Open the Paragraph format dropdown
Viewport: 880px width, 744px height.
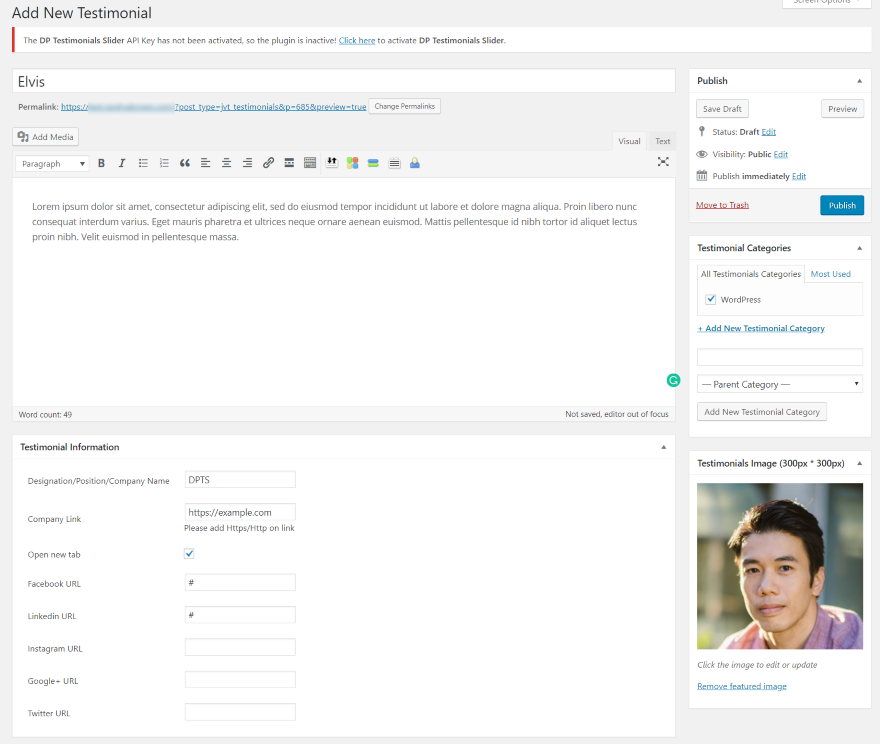click(52, 163)
